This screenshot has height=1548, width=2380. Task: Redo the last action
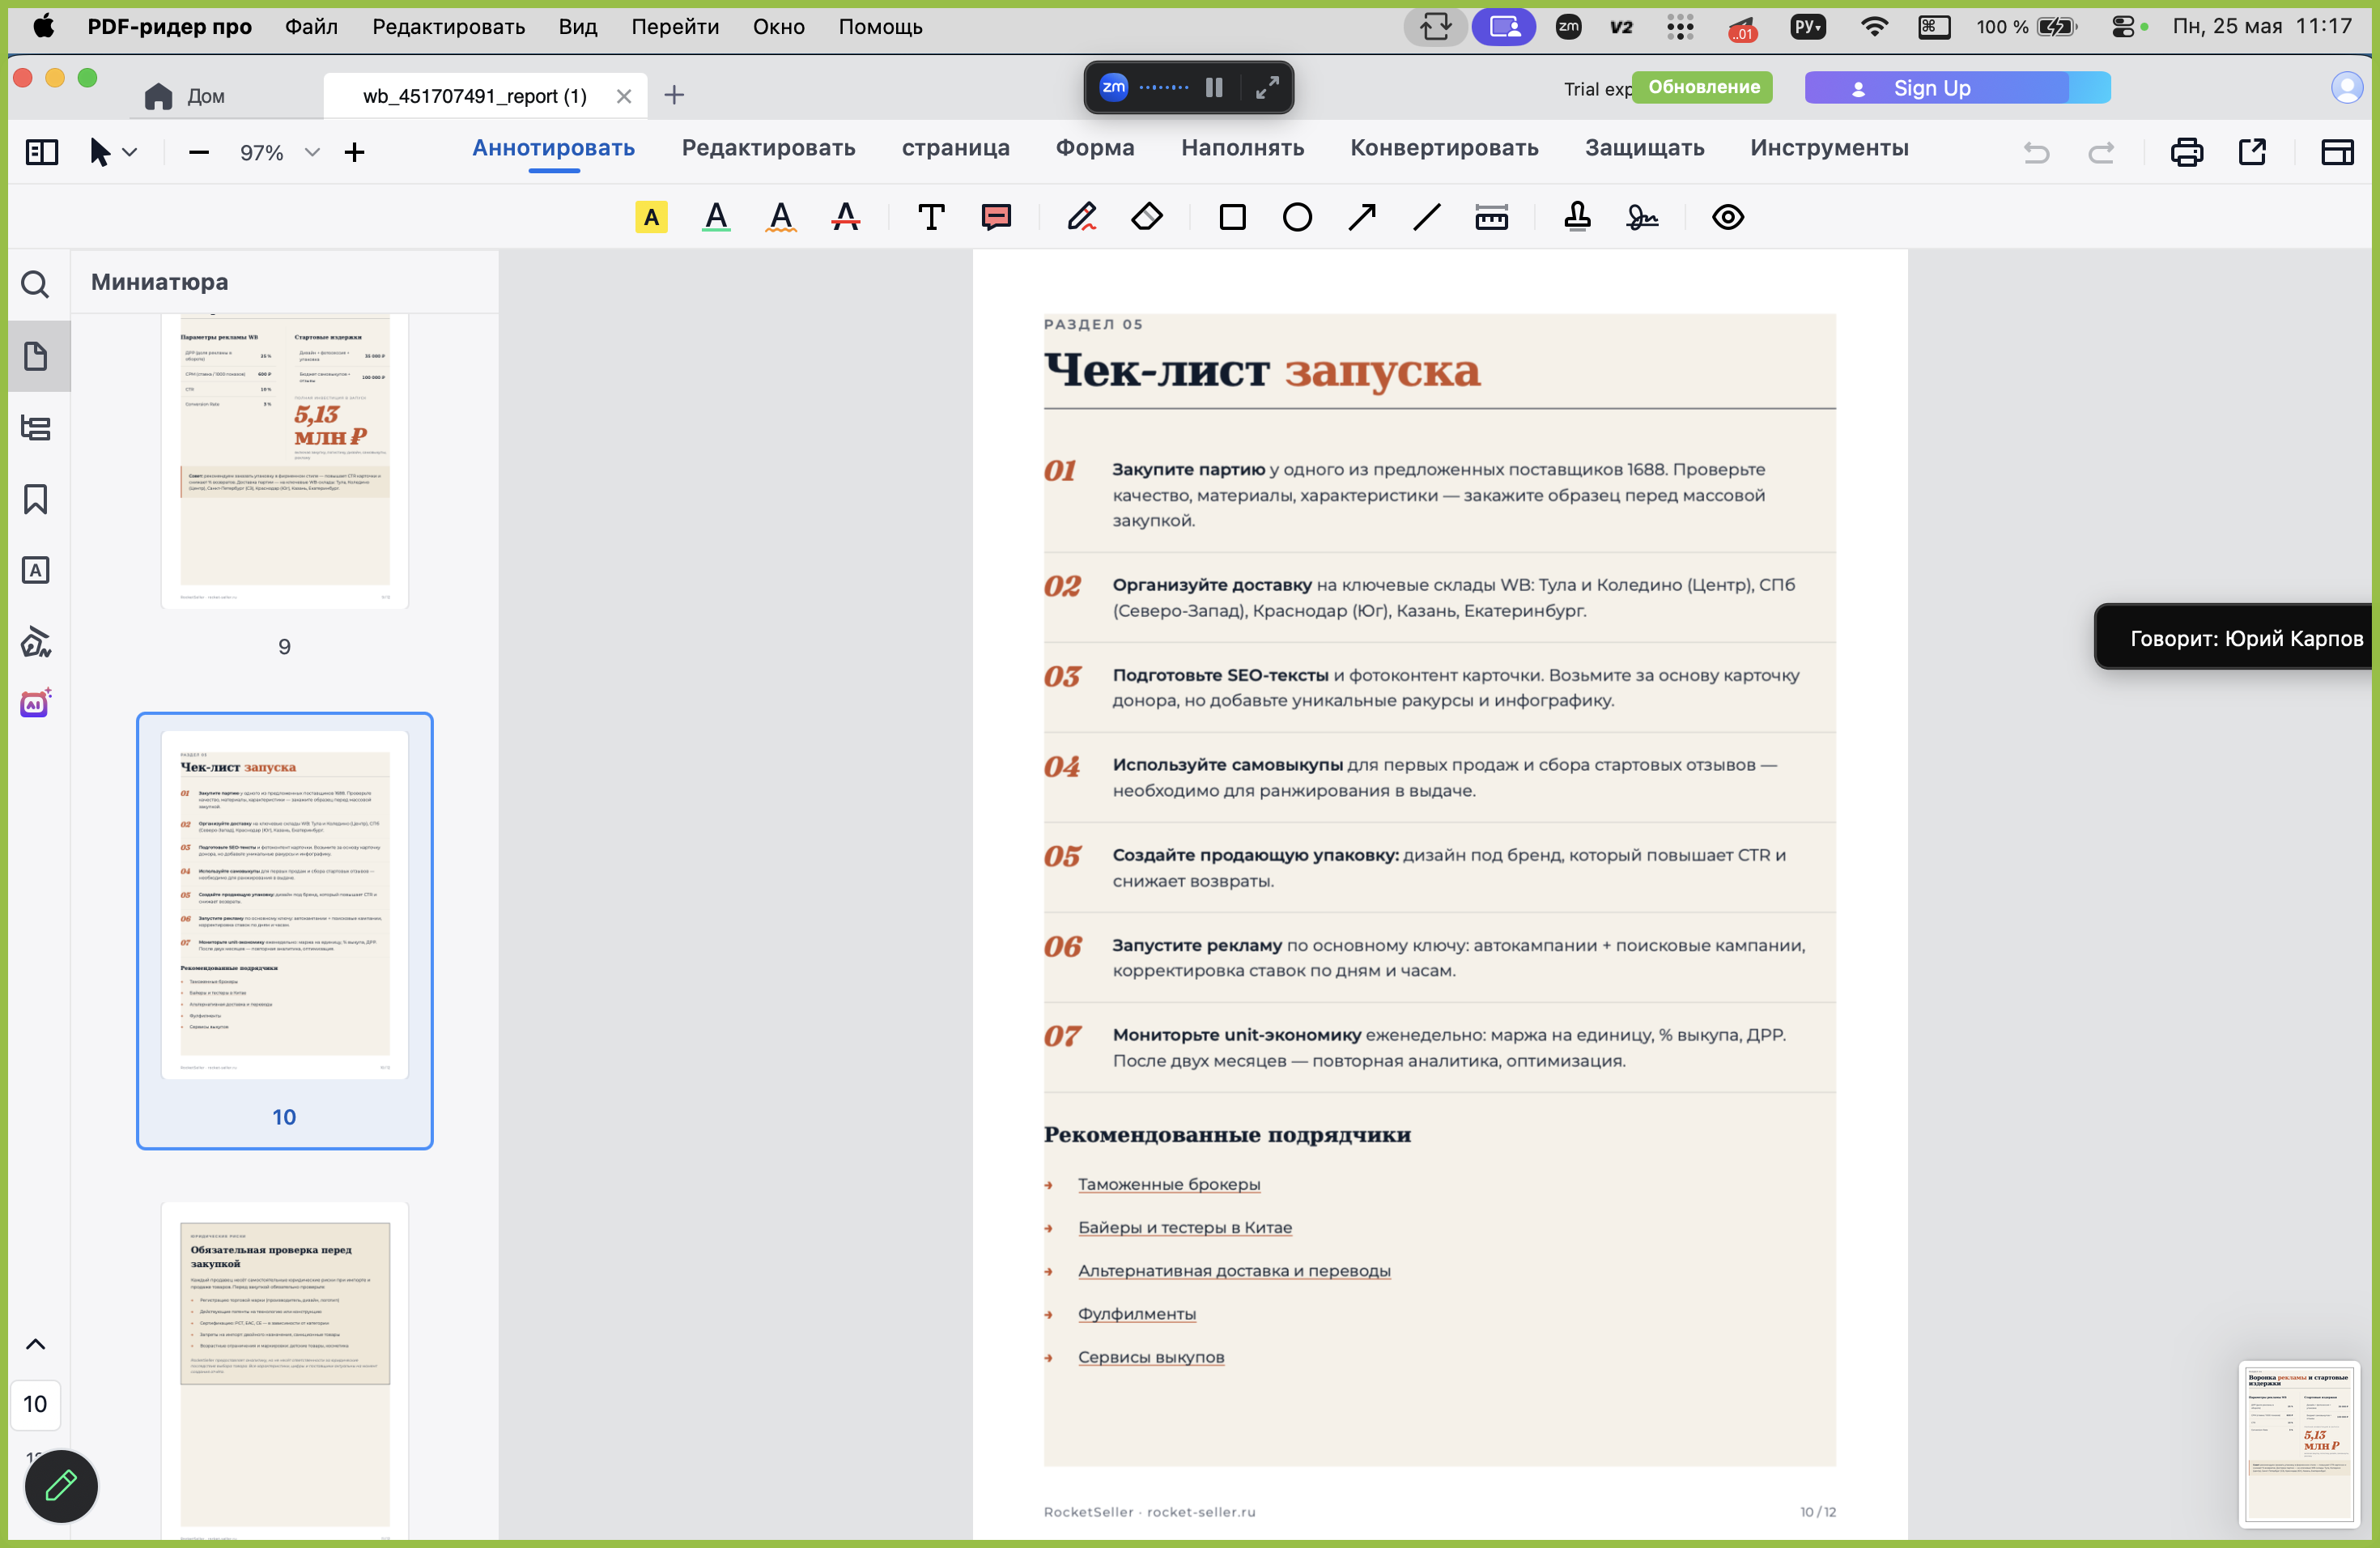2101,152
